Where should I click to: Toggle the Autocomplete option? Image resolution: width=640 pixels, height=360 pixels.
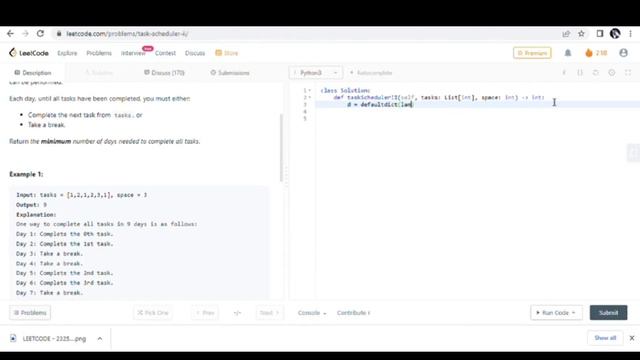[371, 73]
